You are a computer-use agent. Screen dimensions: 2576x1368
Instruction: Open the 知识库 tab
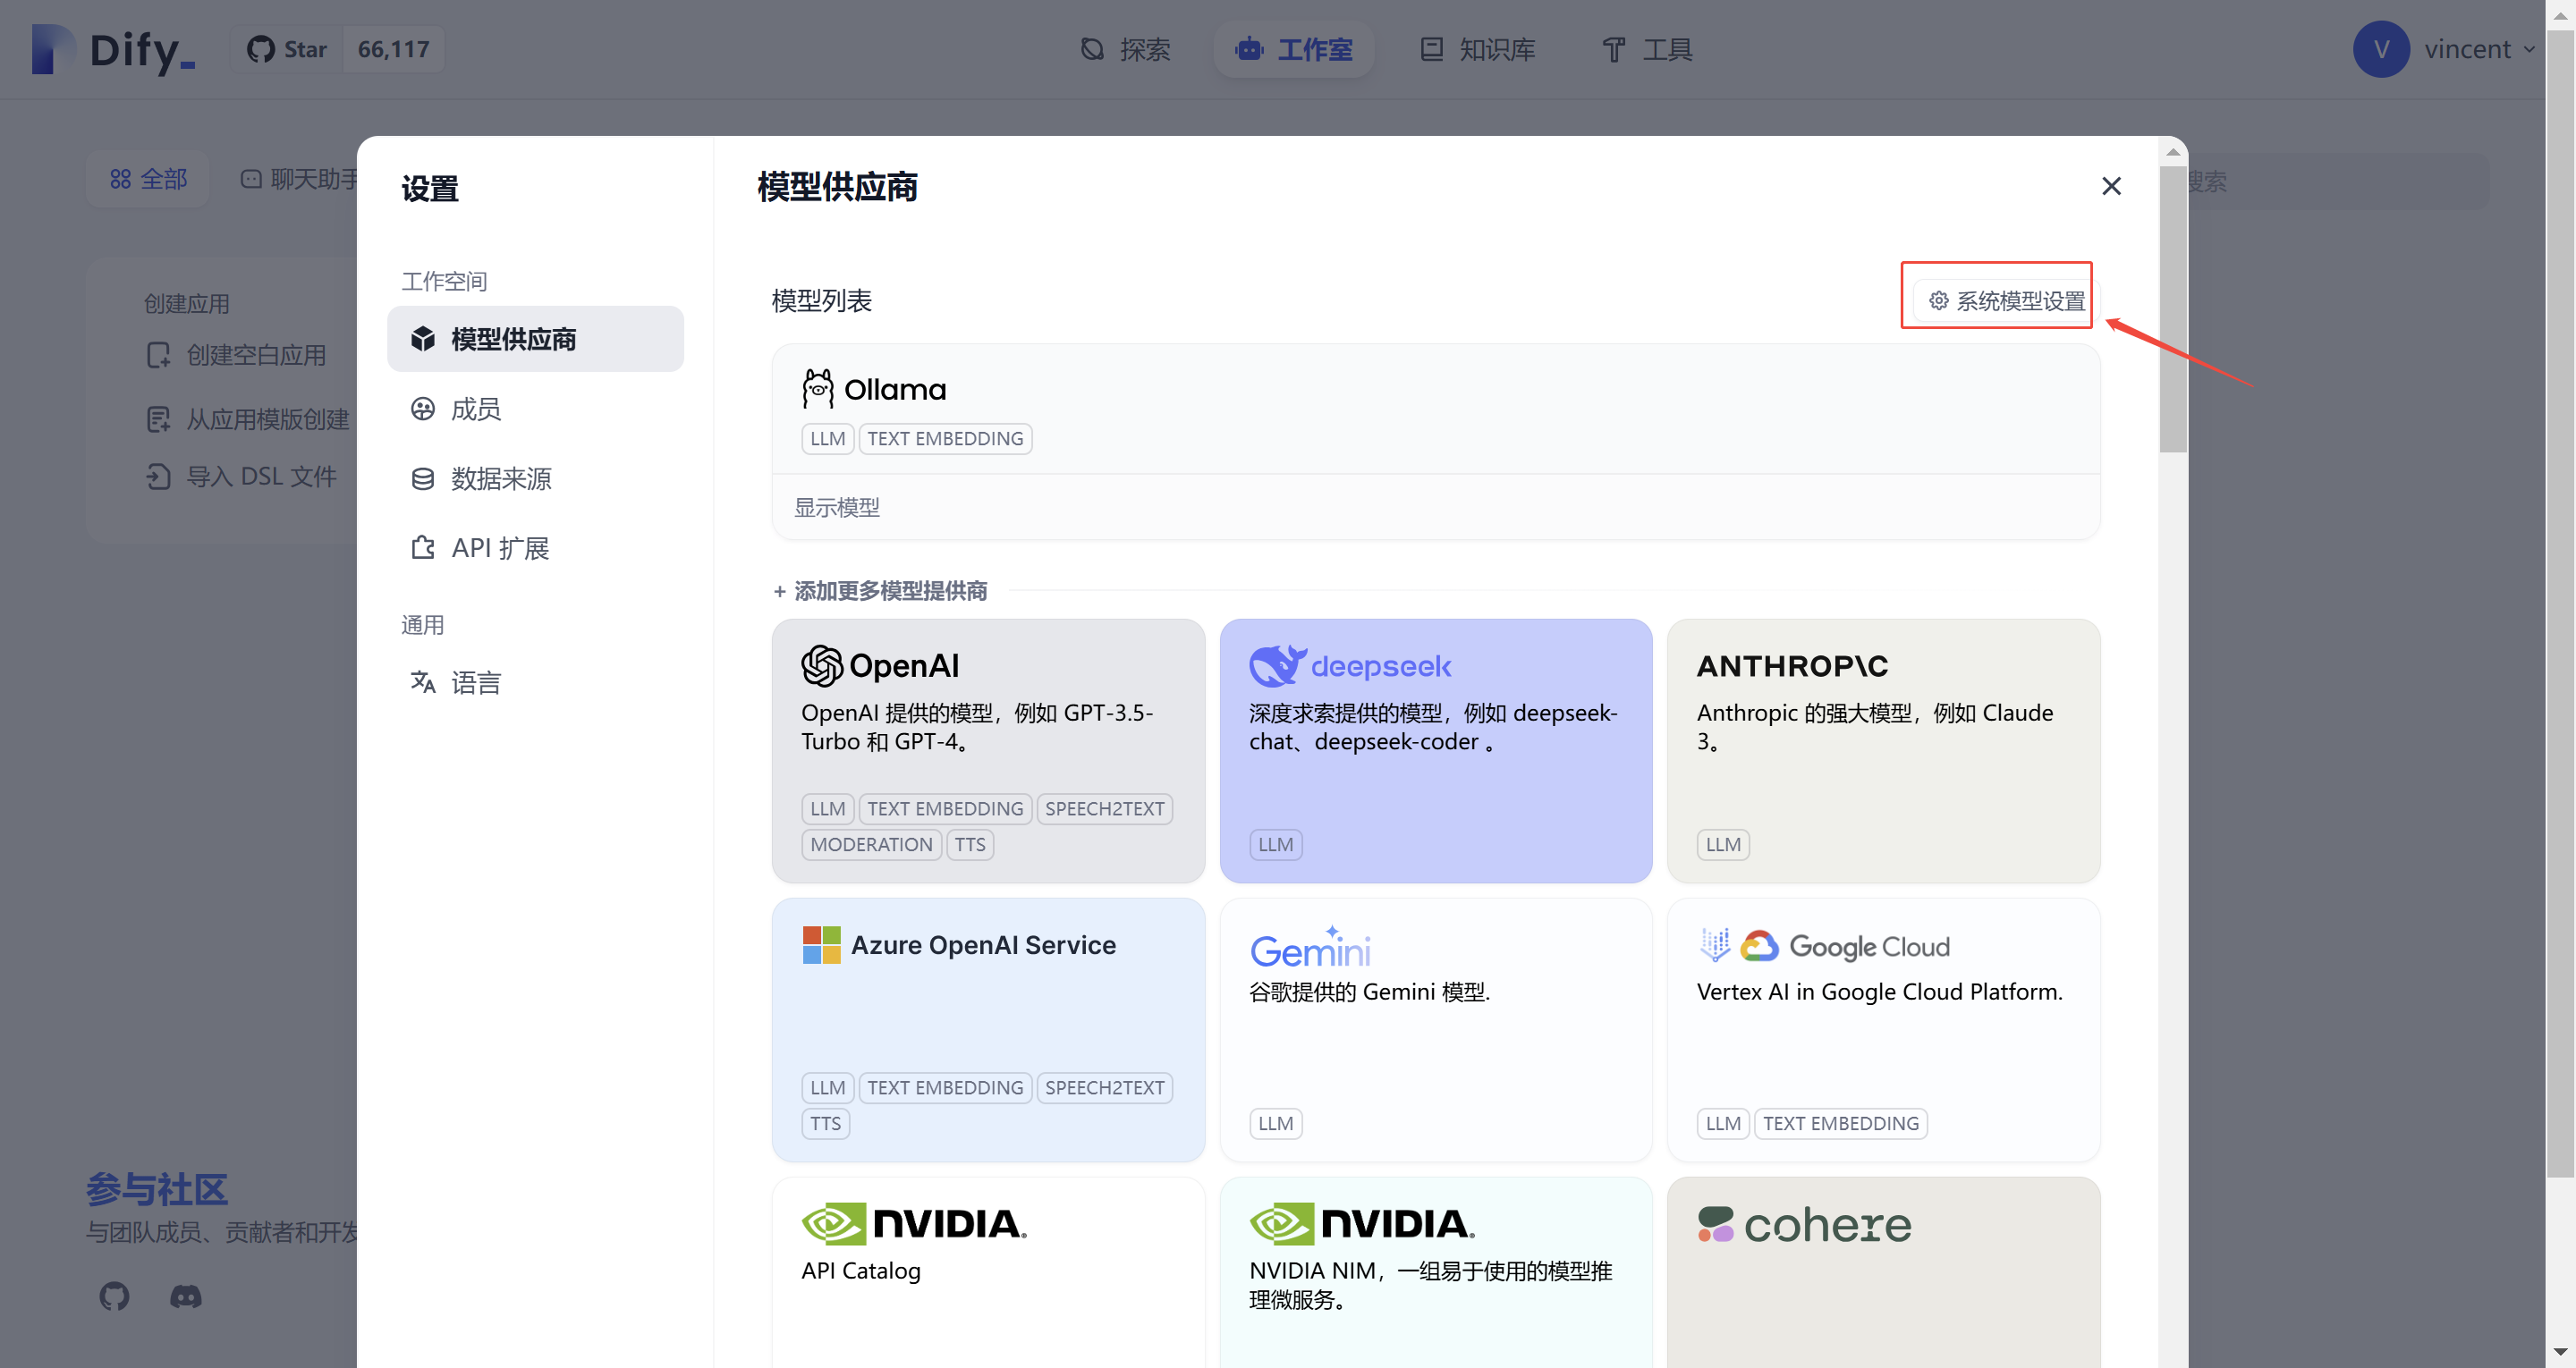[1477, 49]
